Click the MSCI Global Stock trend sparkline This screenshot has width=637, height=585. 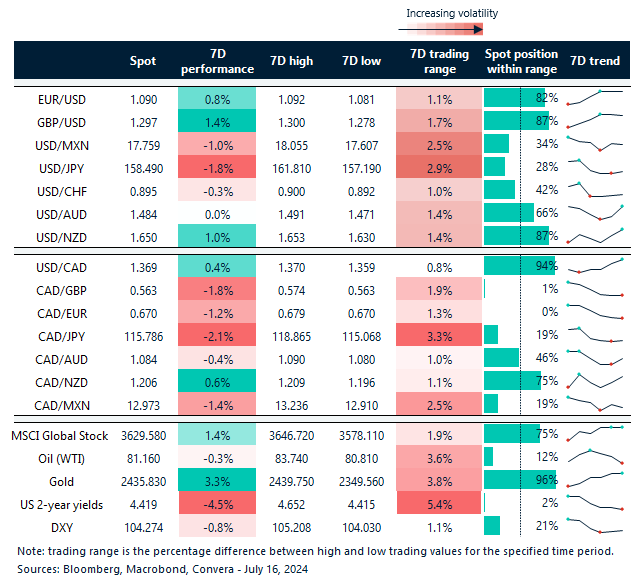pos(595,433)
